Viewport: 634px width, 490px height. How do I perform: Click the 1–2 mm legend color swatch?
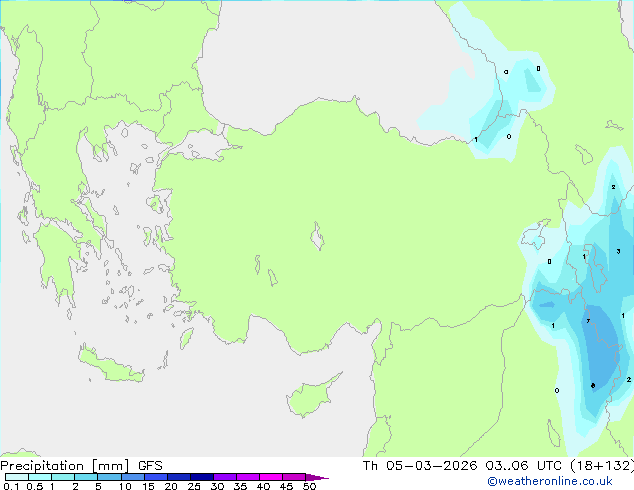(63, 477)
